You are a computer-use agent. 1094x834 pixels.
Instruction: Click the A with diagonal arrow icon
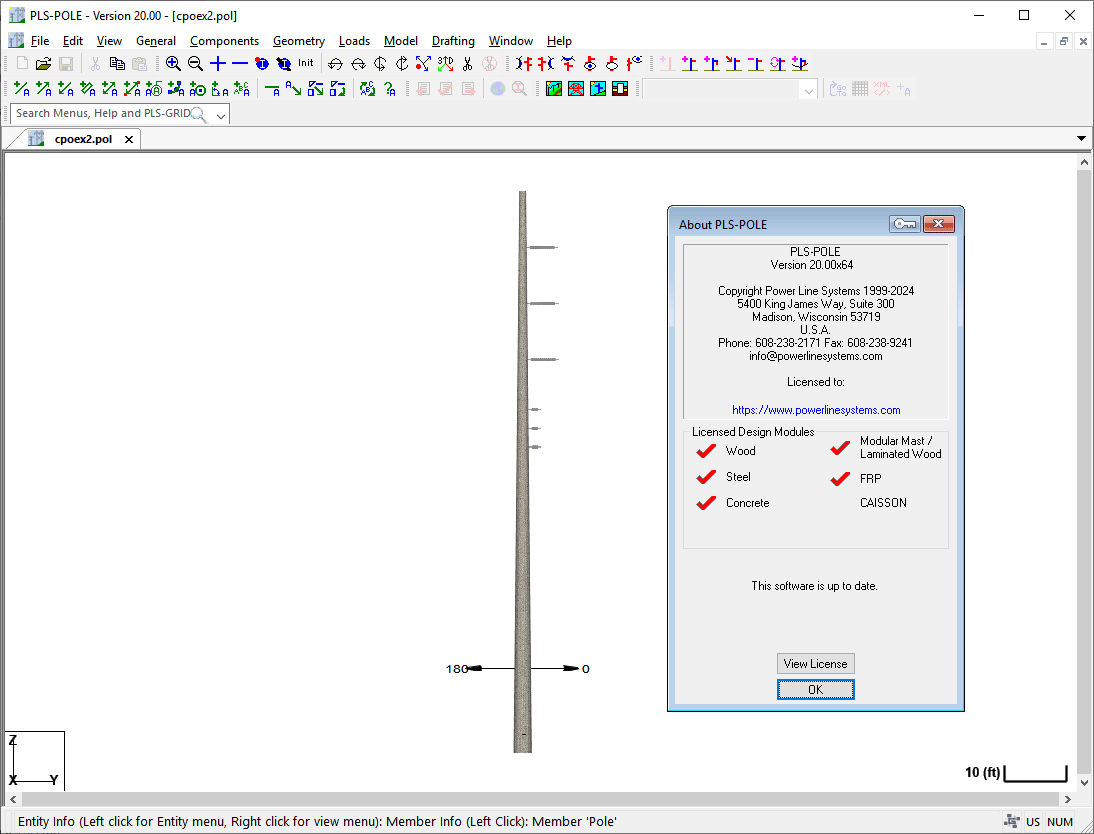pos(294,89)
